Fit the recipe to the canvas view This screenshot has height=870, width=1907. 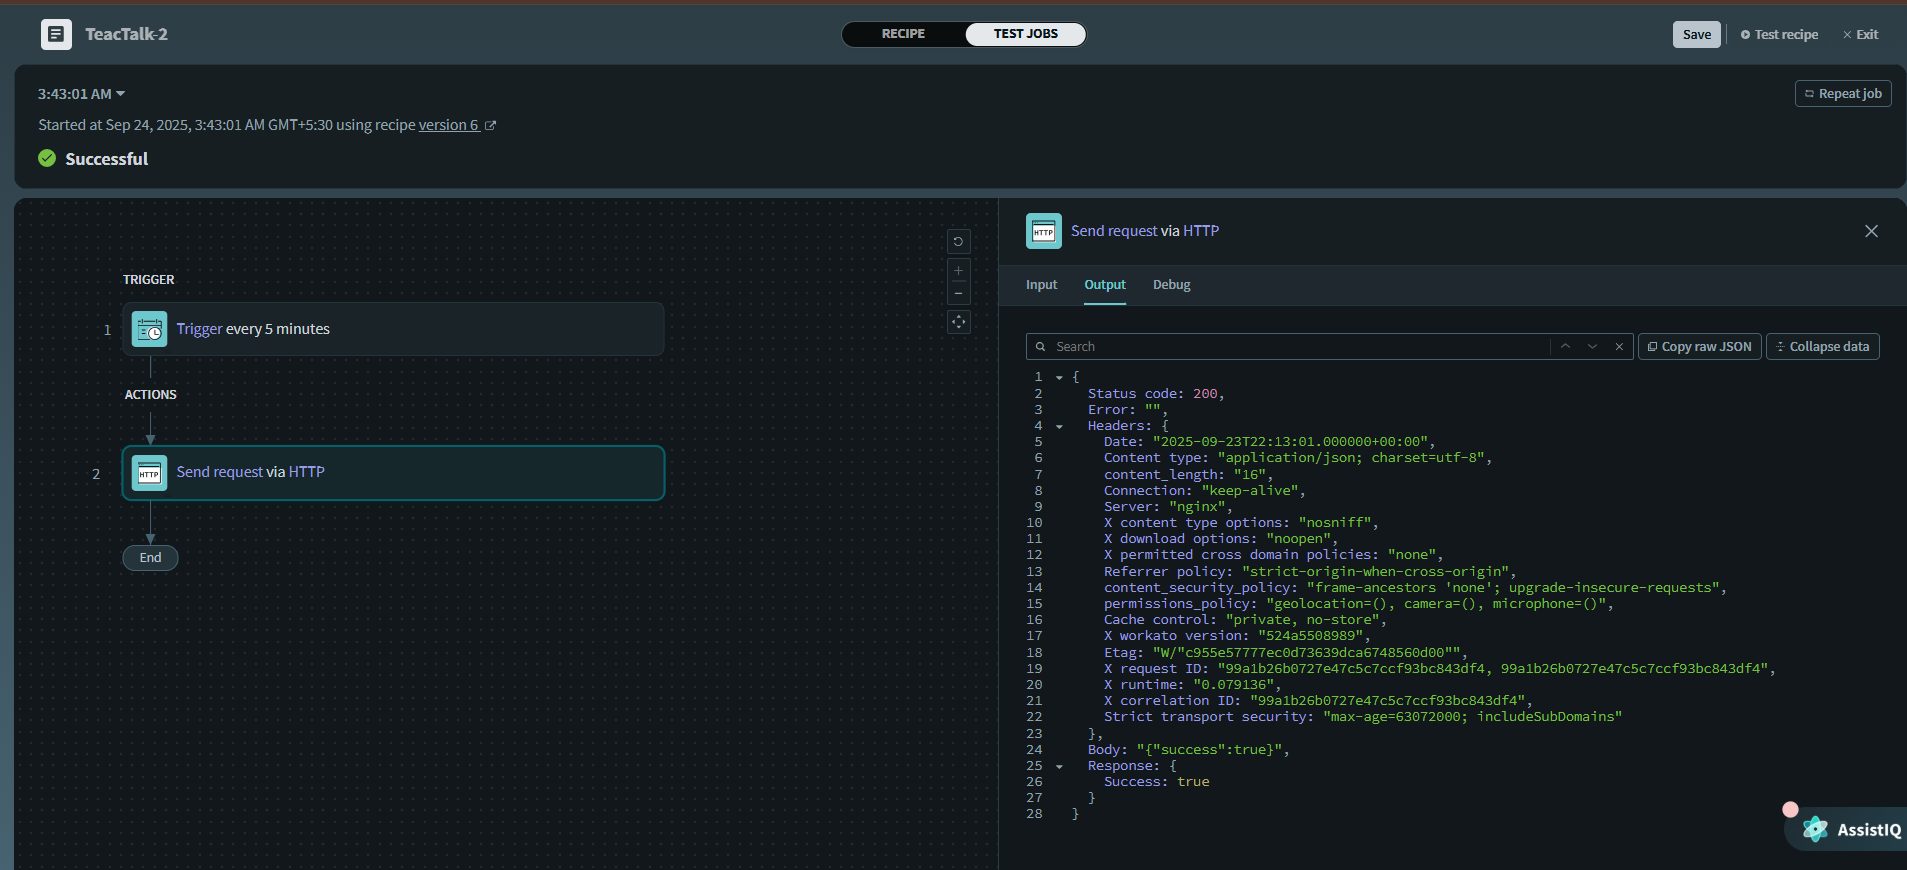pyautogui.click(x=958, y=322)
